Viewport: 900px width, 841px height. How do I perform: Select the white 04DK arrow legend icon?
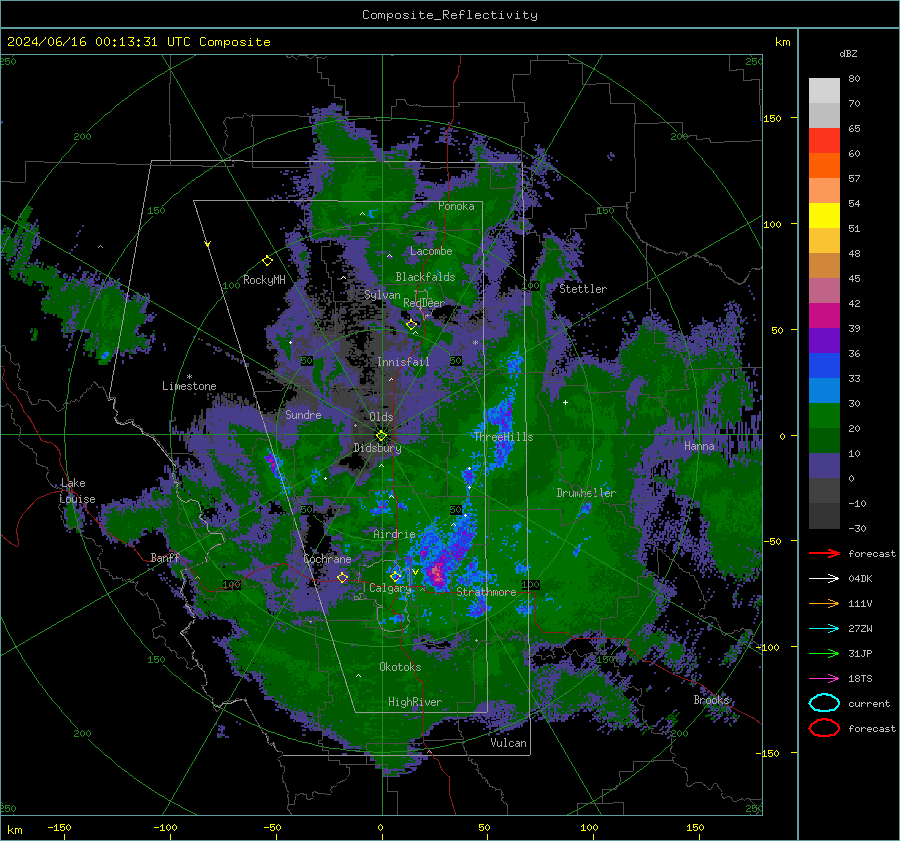(824, 578)
